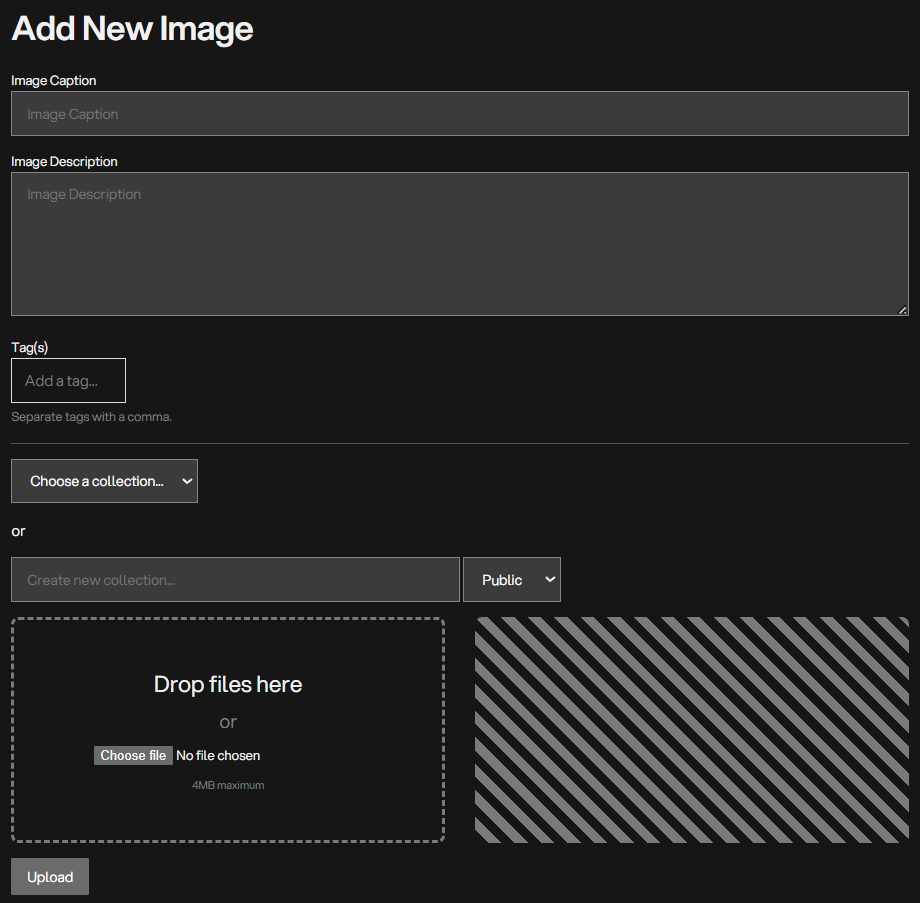Click the chevron arrow beside Public
Screen dimensions: 920x903
[549, 580]
